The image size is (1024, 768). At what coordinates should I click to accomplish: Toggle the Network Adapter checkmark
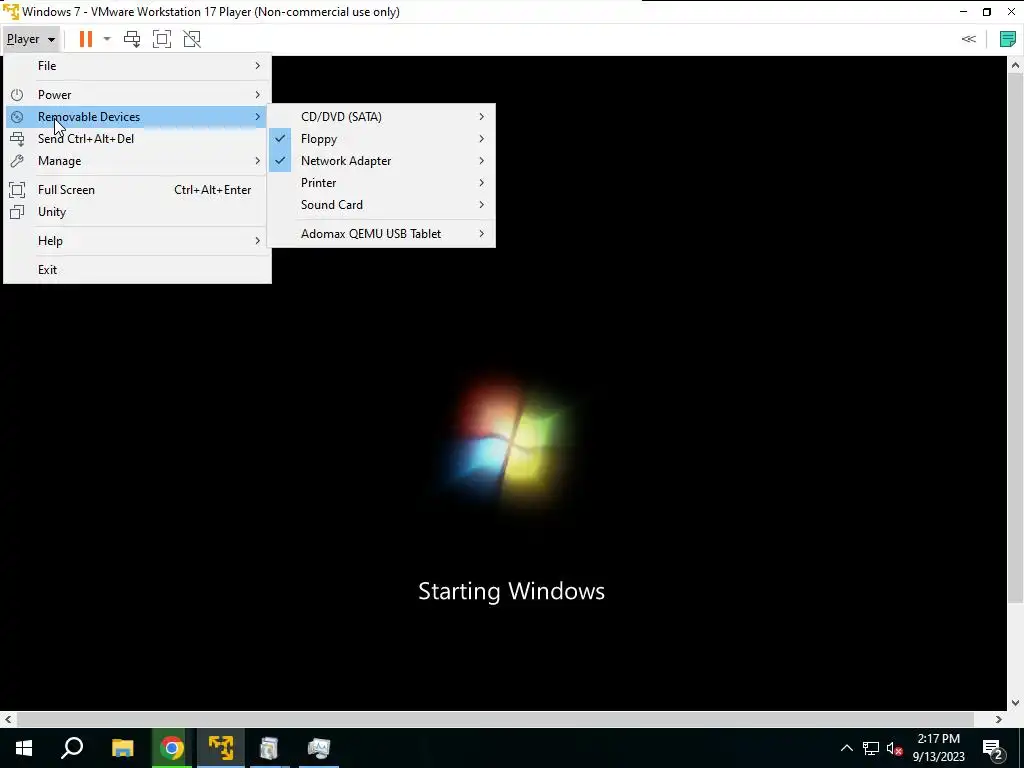pyautogui.click(x=280, y=161)
